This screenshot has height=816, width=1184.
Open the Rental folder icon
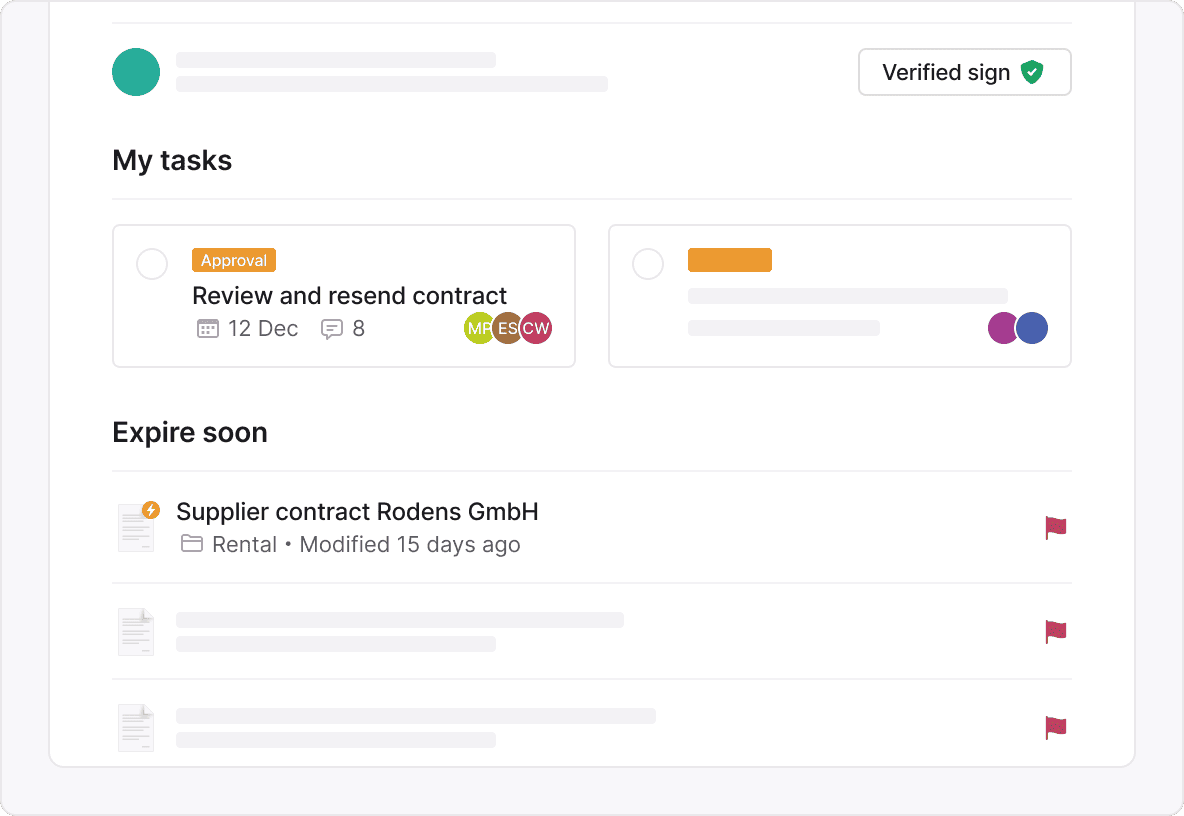tap(192, 543)
